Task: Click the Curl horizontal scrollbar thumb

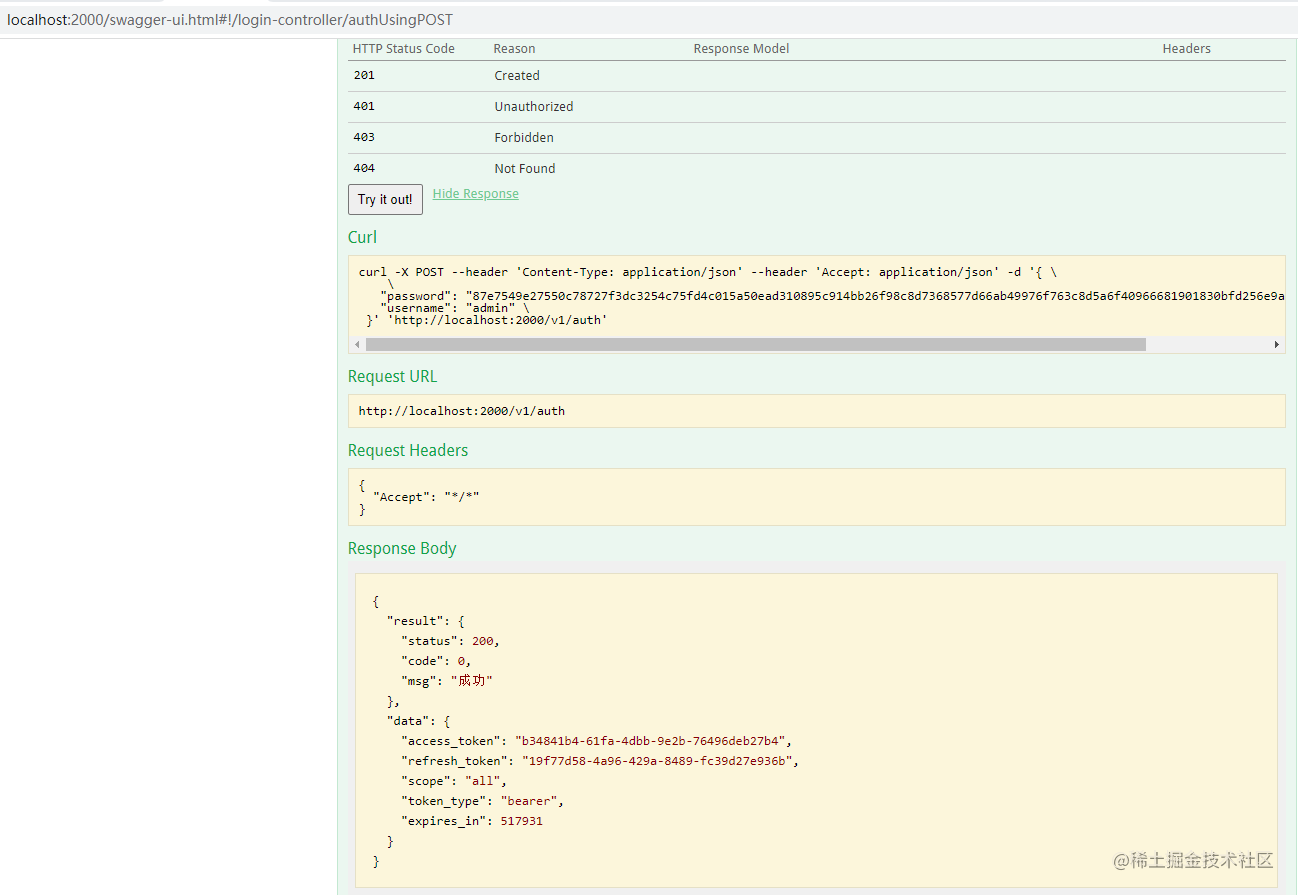Action: point(756,344)
